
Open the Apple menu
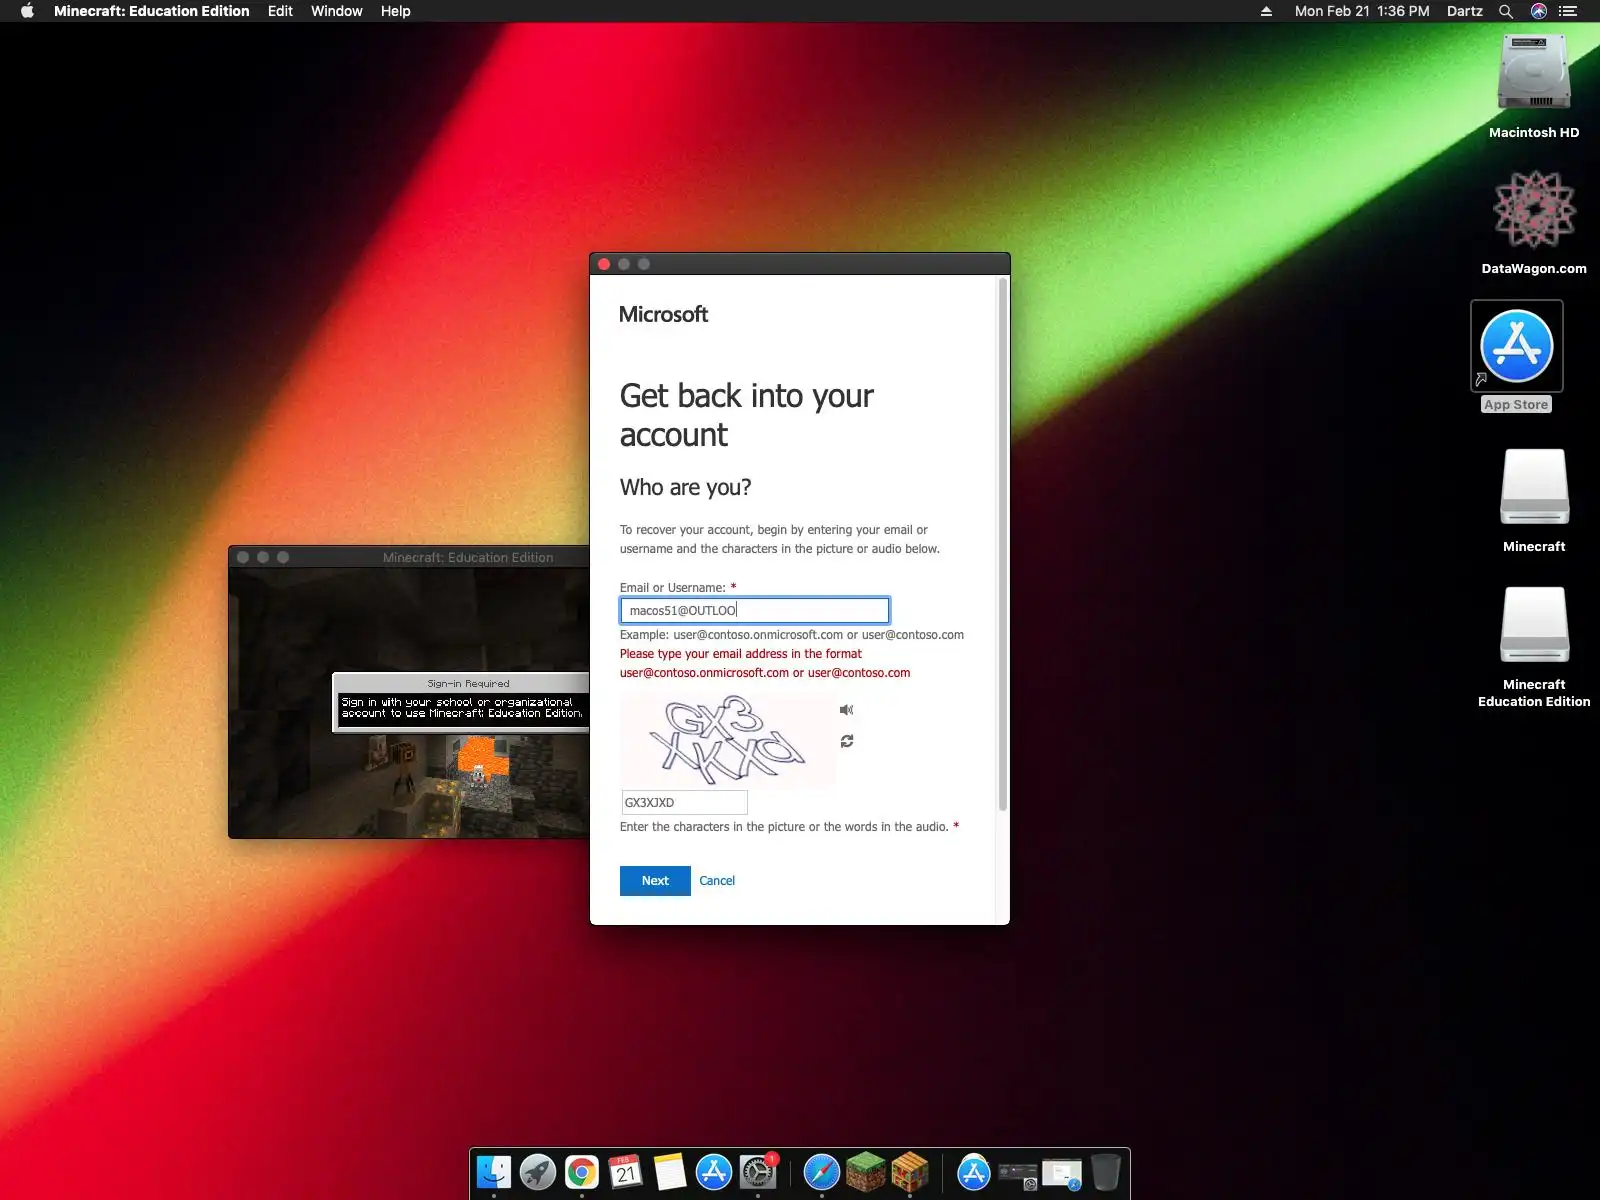[x=28, y=11]
